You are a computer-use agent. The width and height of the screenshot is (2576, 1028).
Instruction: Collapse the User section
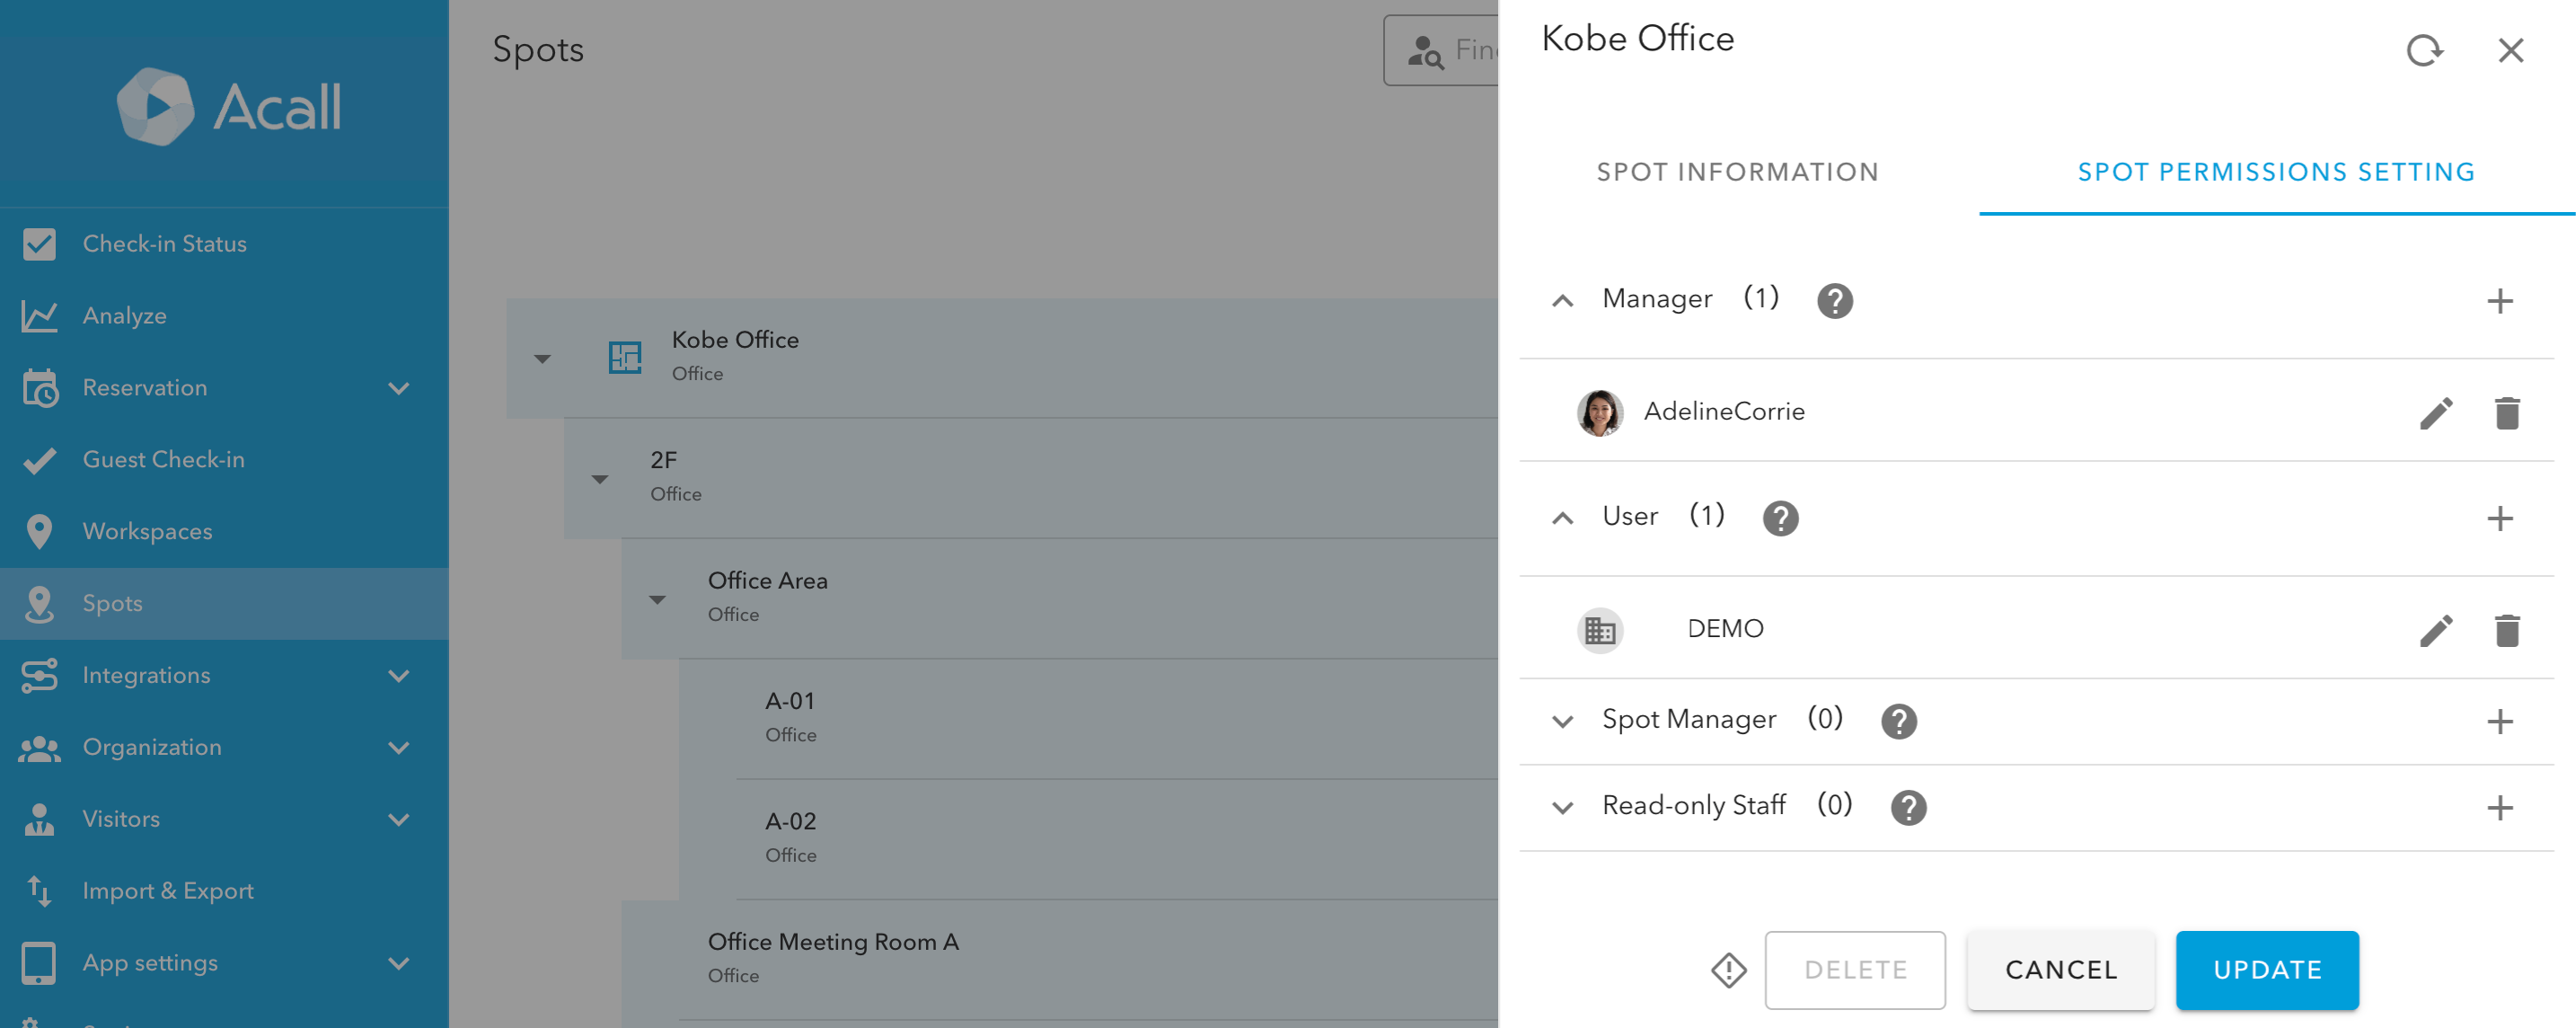click(1562, 518)
